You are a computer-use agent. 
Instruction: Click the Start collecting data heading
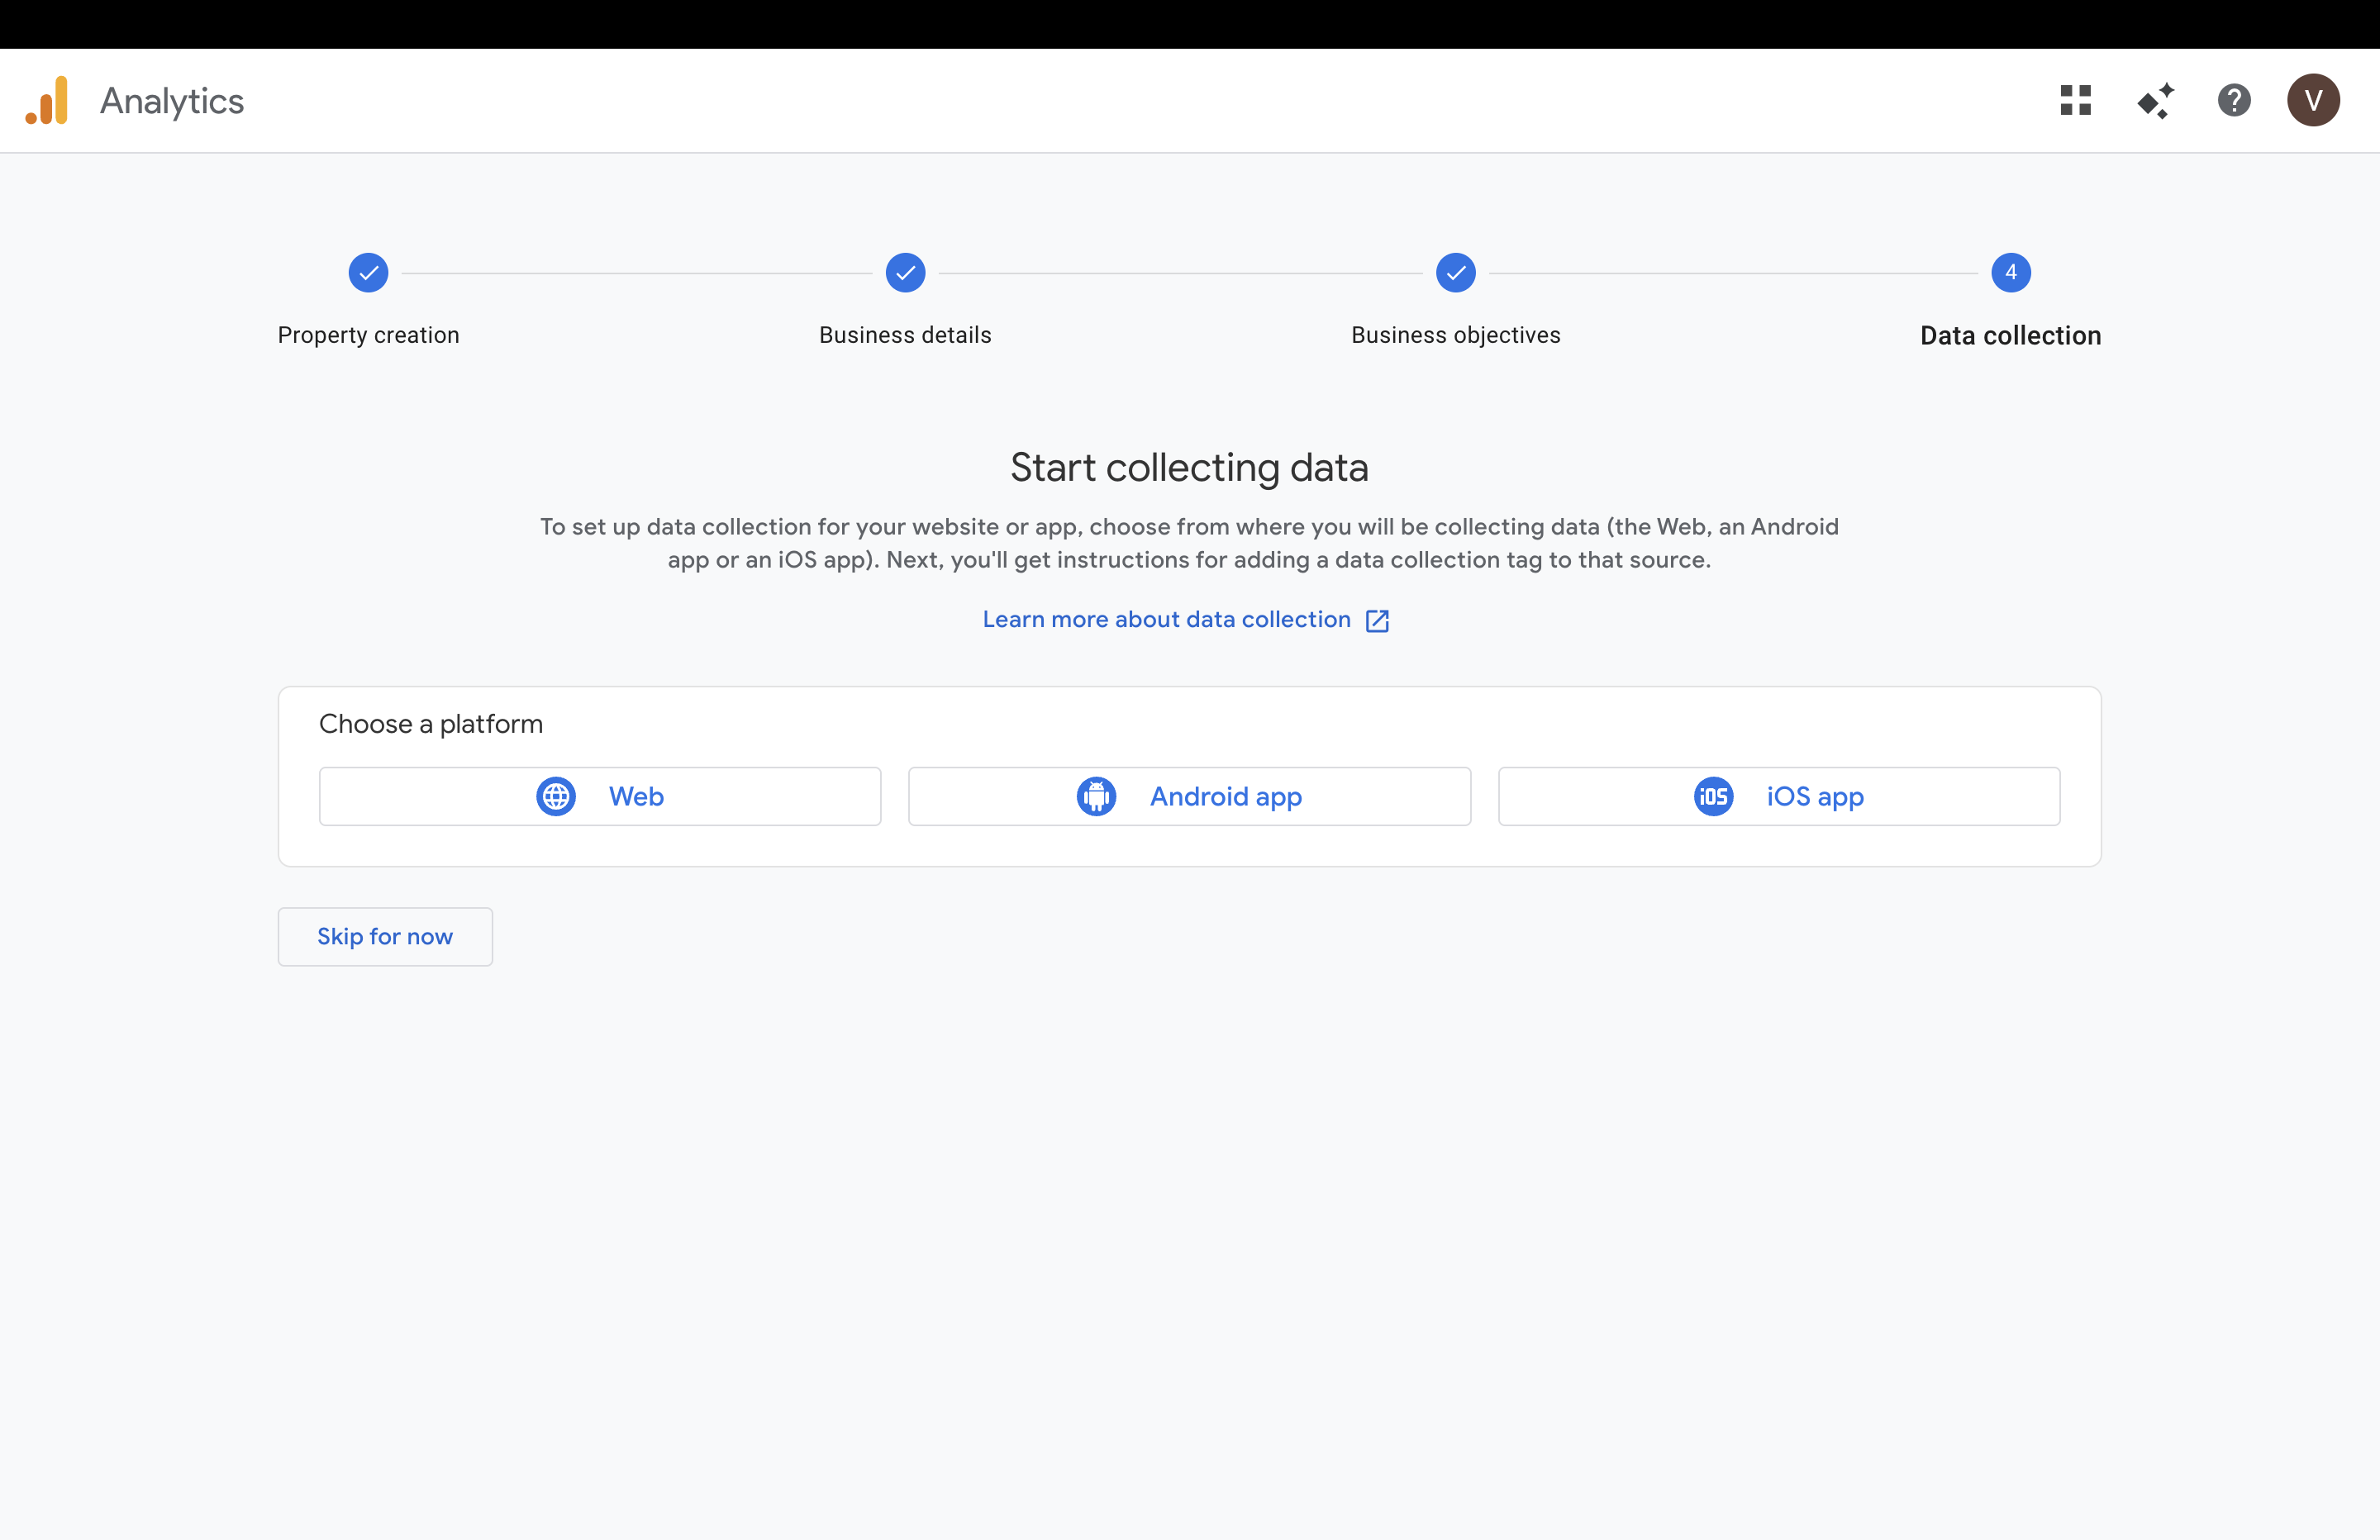coord(1189,467)
